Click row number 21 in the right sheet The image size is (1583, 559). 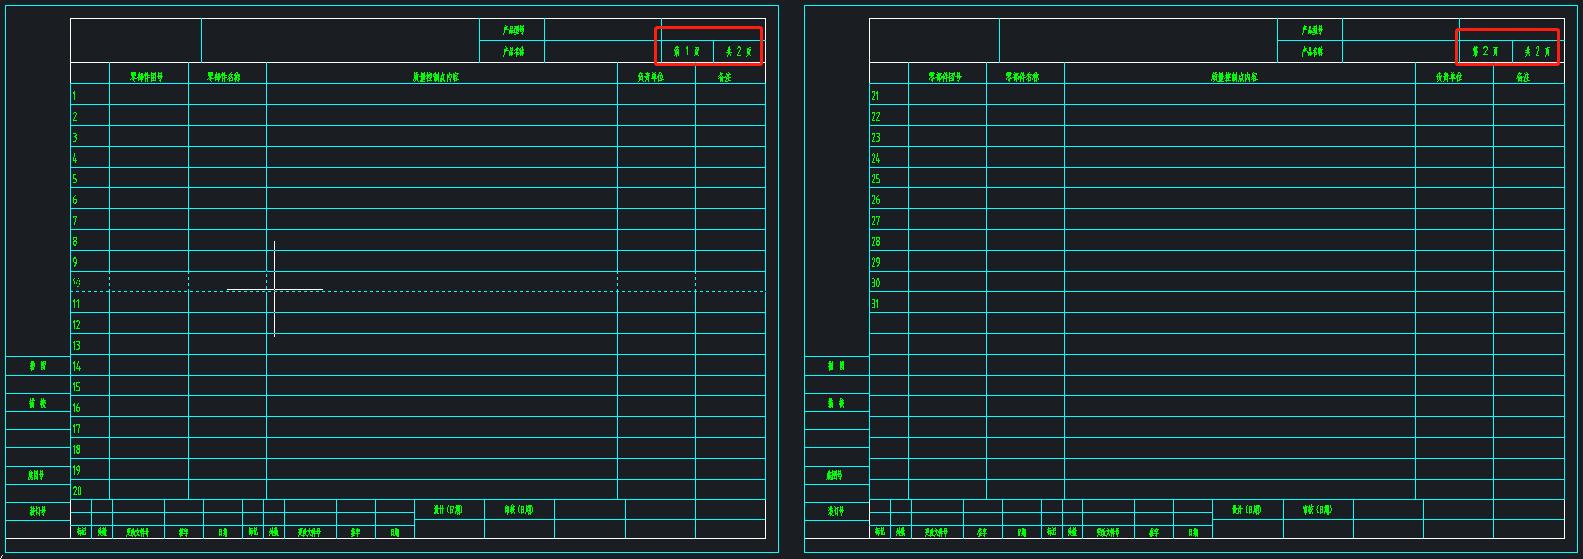(x=875, y=96)
